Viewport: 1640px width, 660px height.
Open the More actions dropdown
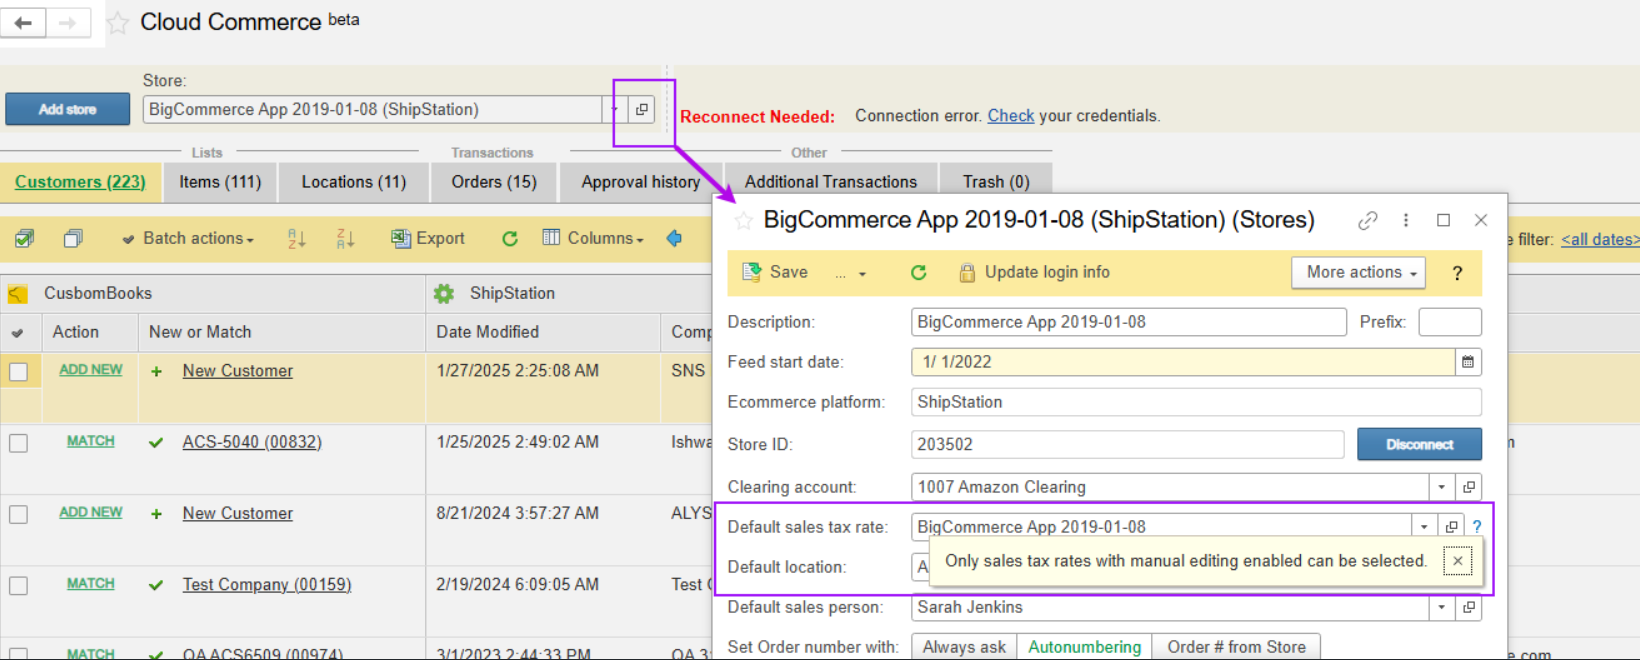click(x=1357, y=273)
